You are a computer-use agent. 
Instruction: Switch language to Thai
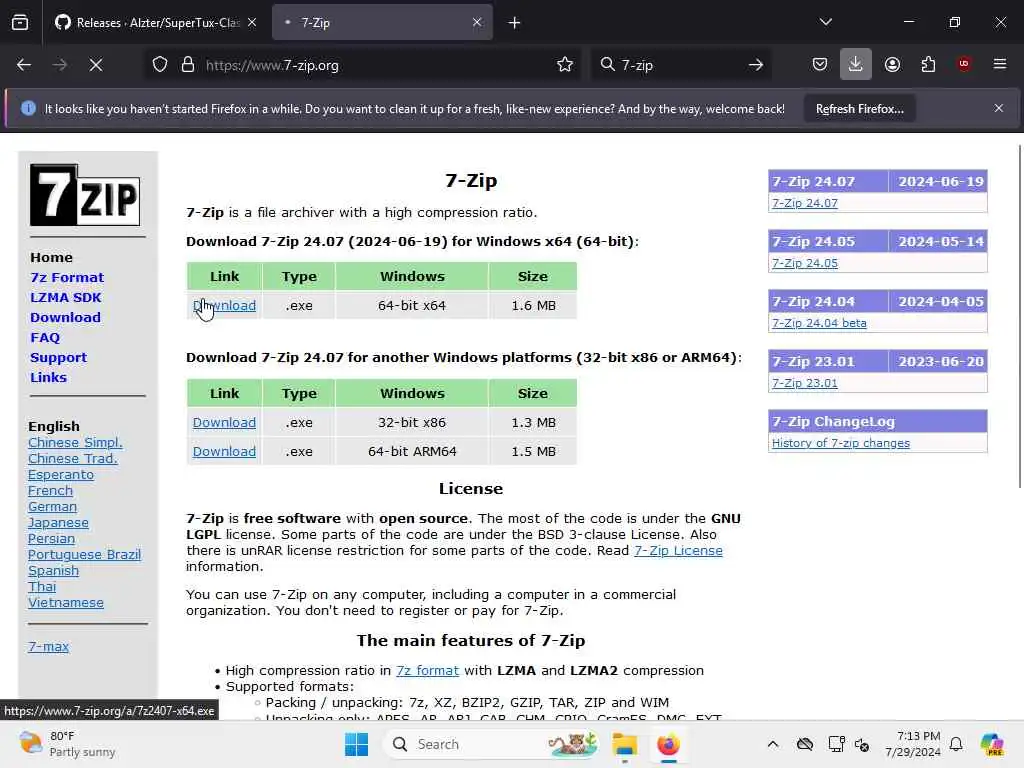point(42,586)
